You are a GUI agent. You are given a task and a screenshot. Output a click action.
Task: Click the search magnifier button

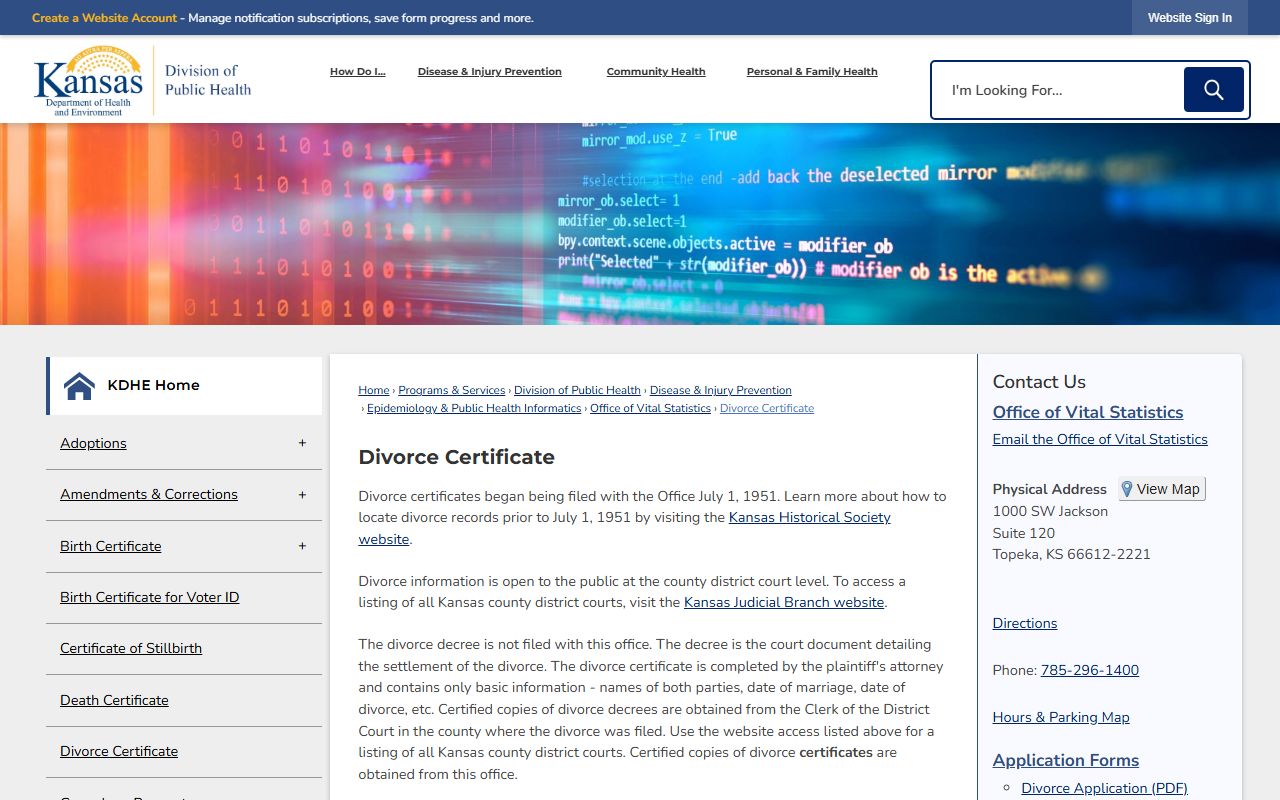click(1213, 90)
